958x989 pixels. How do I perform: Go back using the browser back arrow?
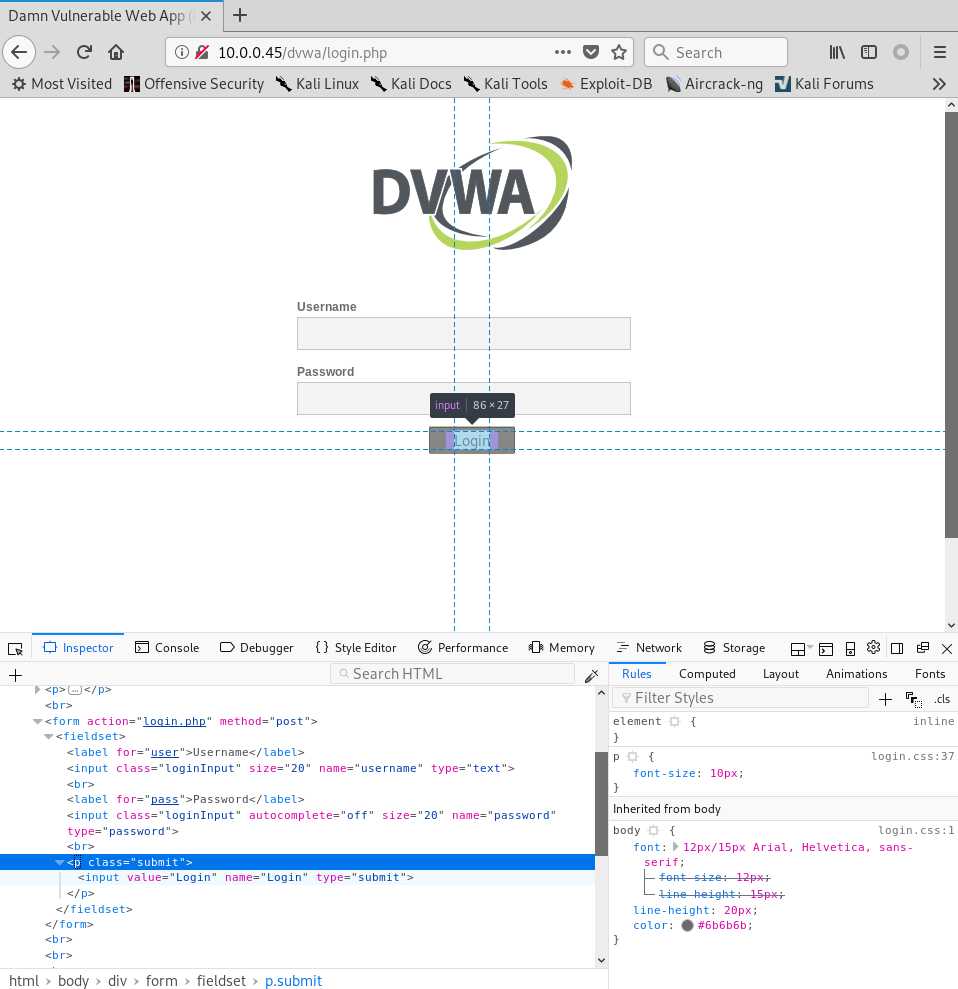pos(19,52)
